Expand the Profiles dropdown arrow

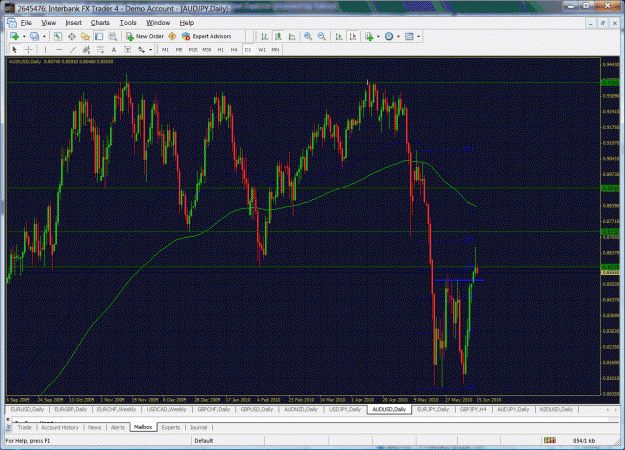pyautogui.click(x=44, y=36)
